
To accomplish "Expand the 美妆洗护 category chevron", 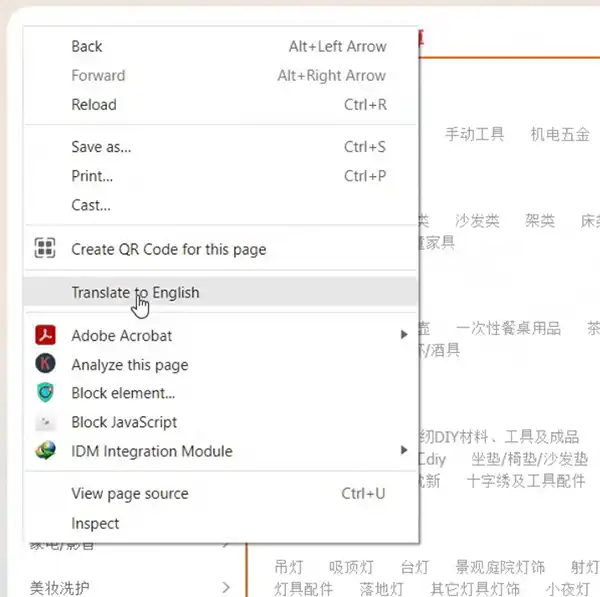I will [x=226, y=587].
